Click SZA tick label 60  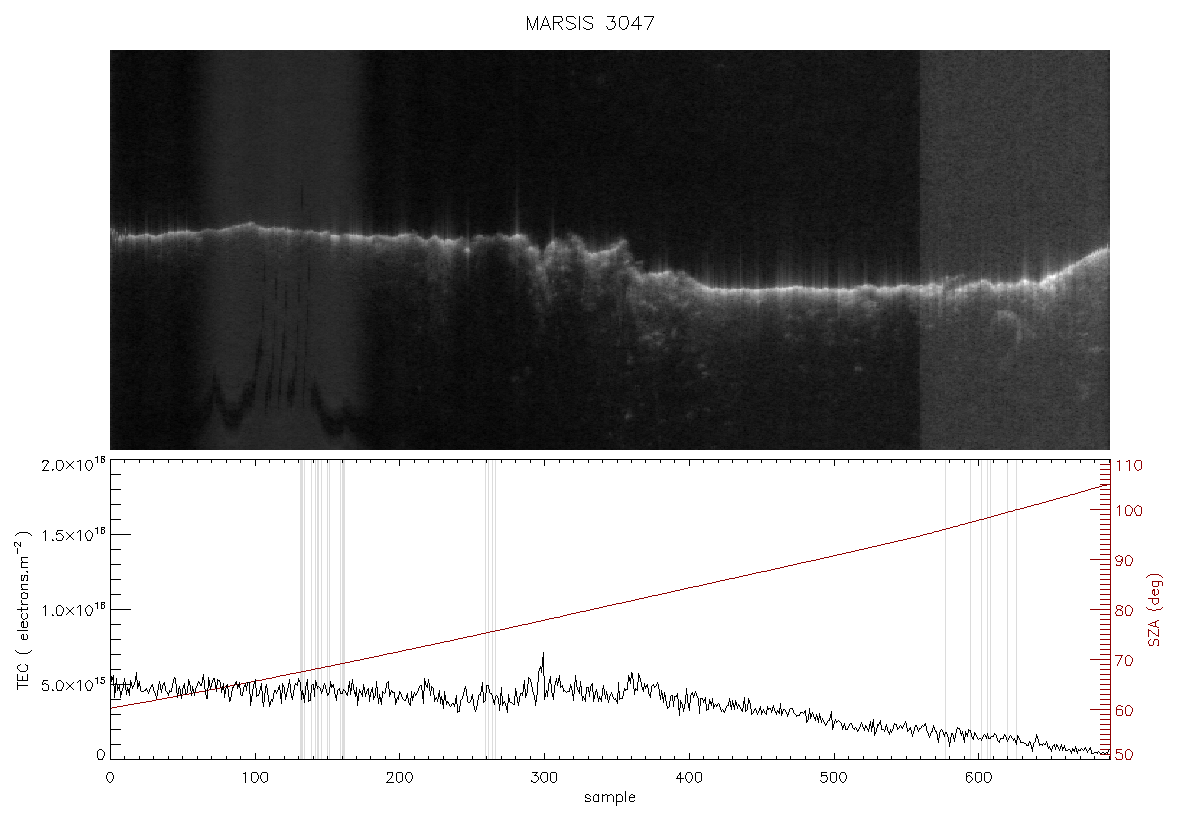[x=1124, y=710]
